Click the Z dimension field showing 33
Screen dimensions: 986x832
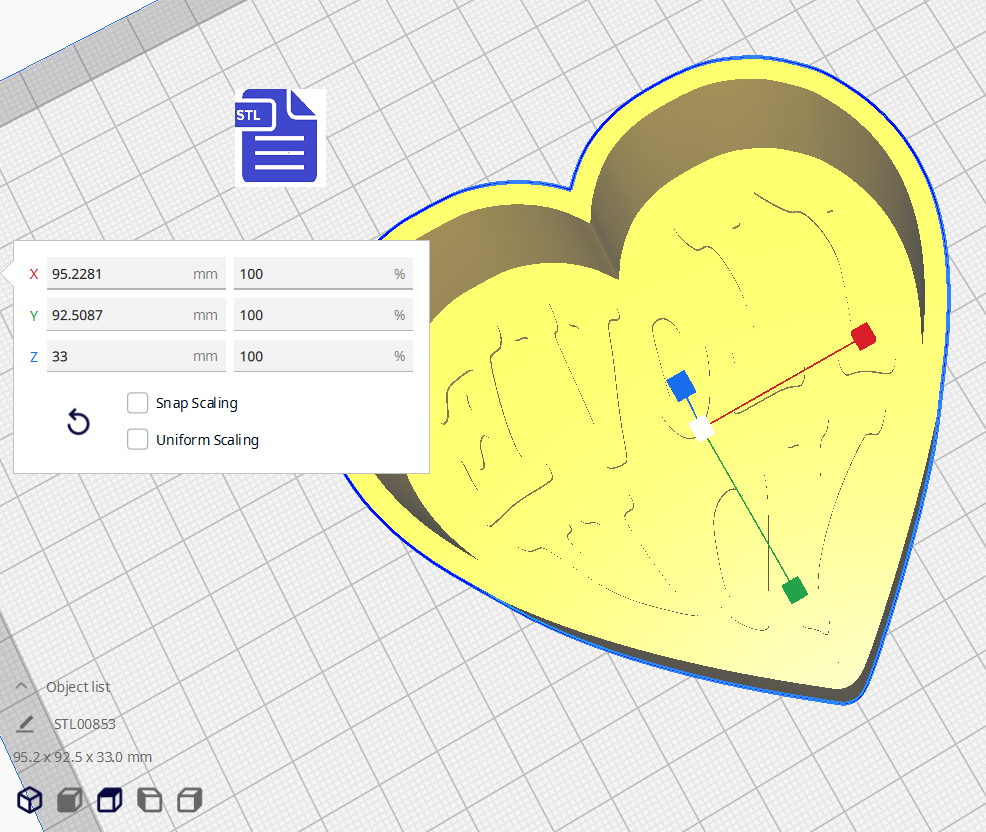(118, 356)
